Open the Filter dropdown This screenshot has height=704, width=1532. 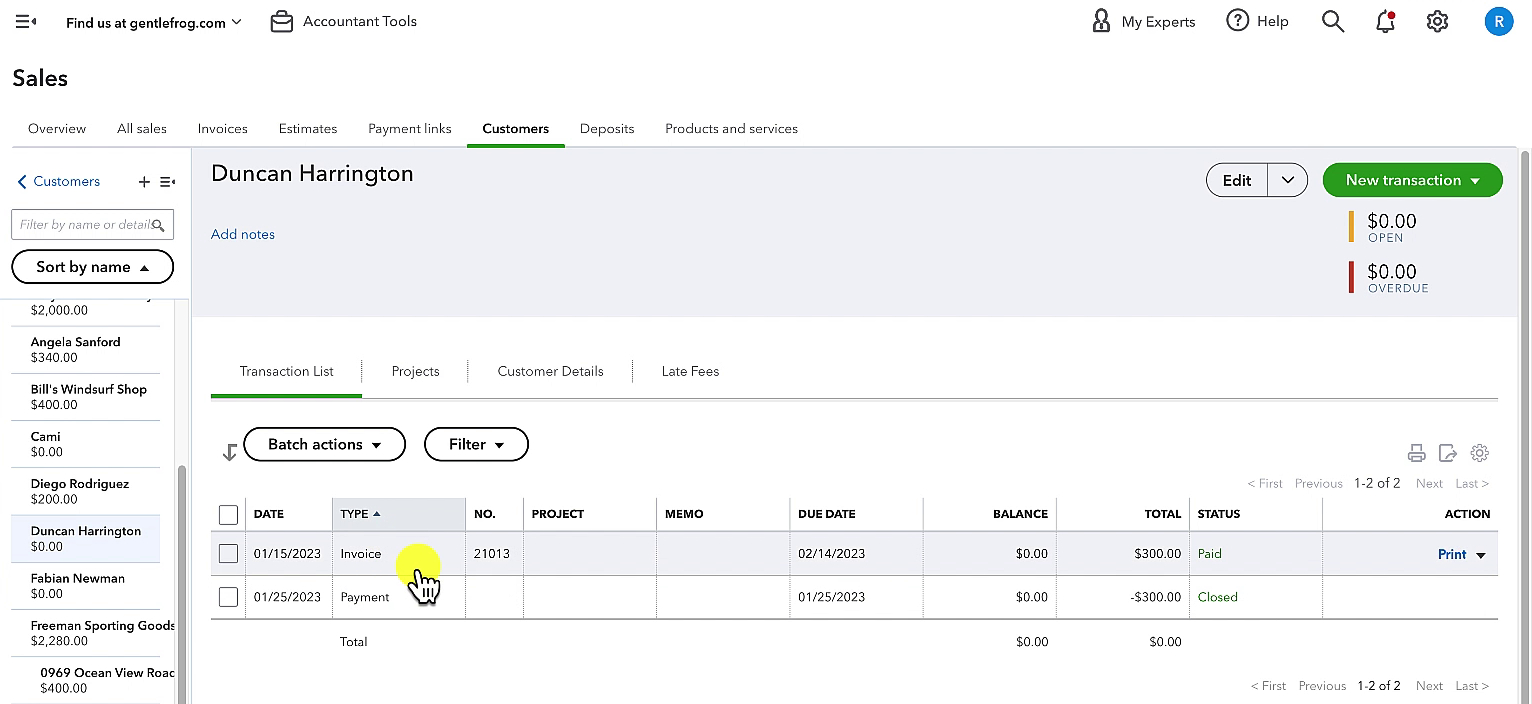point(476,445)
